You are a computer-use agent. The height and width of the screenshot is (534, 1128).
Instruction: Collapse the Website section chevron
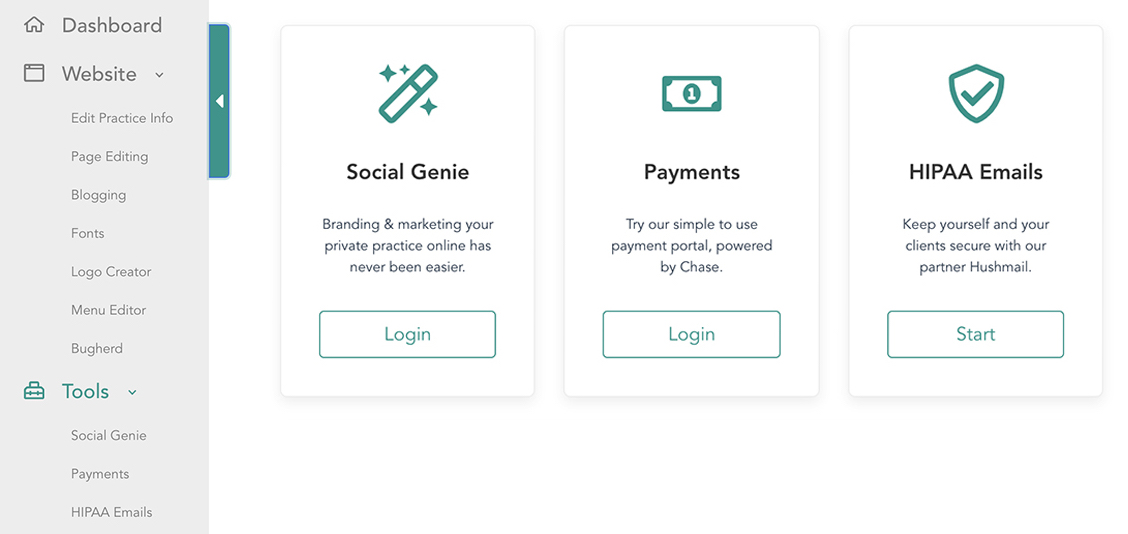coord(159,75)
